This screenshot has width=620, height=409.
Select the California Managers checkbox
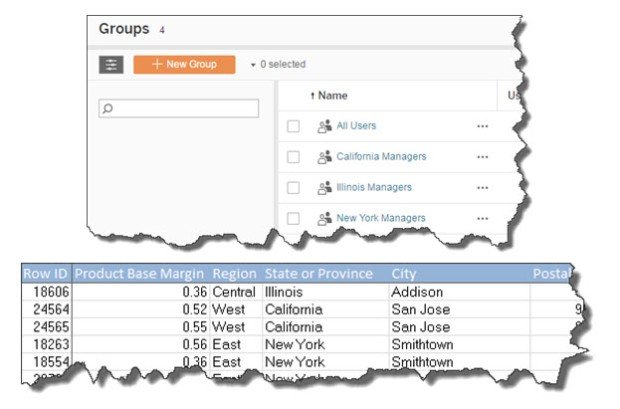(x=293, y=157)
